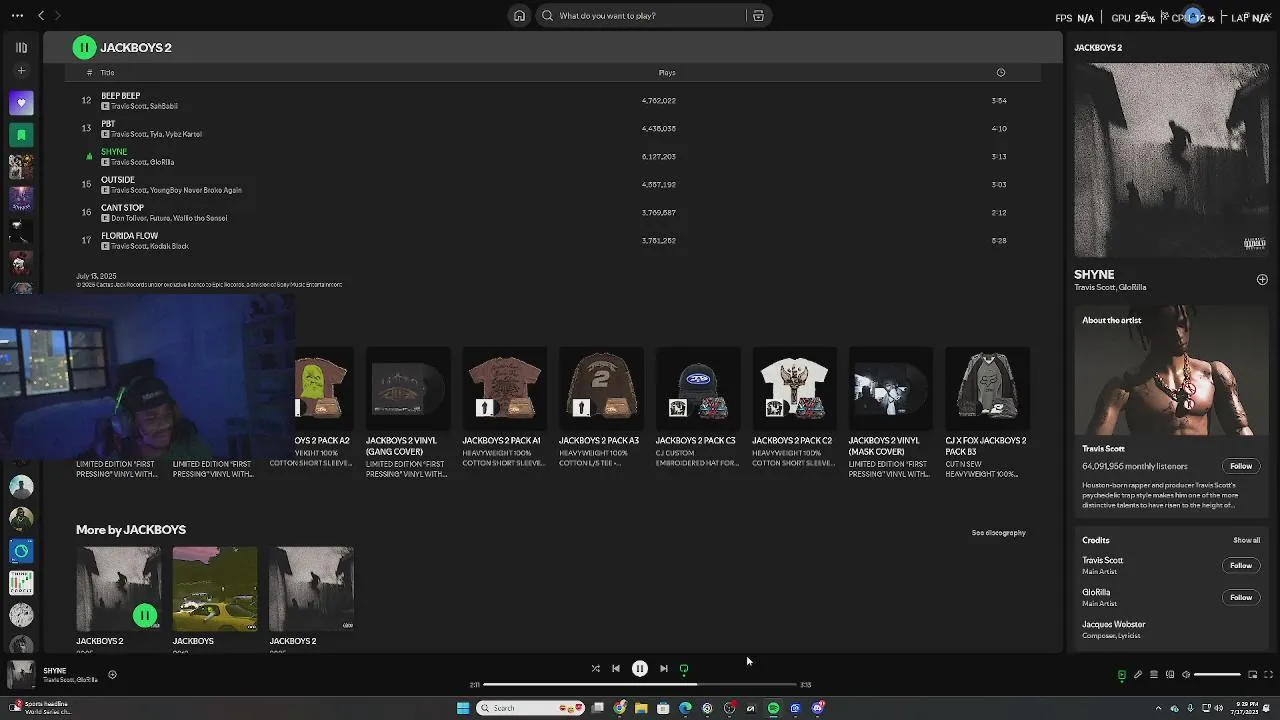Open JACKBOYS 2 PACK A1 merch item

(505, 411)
